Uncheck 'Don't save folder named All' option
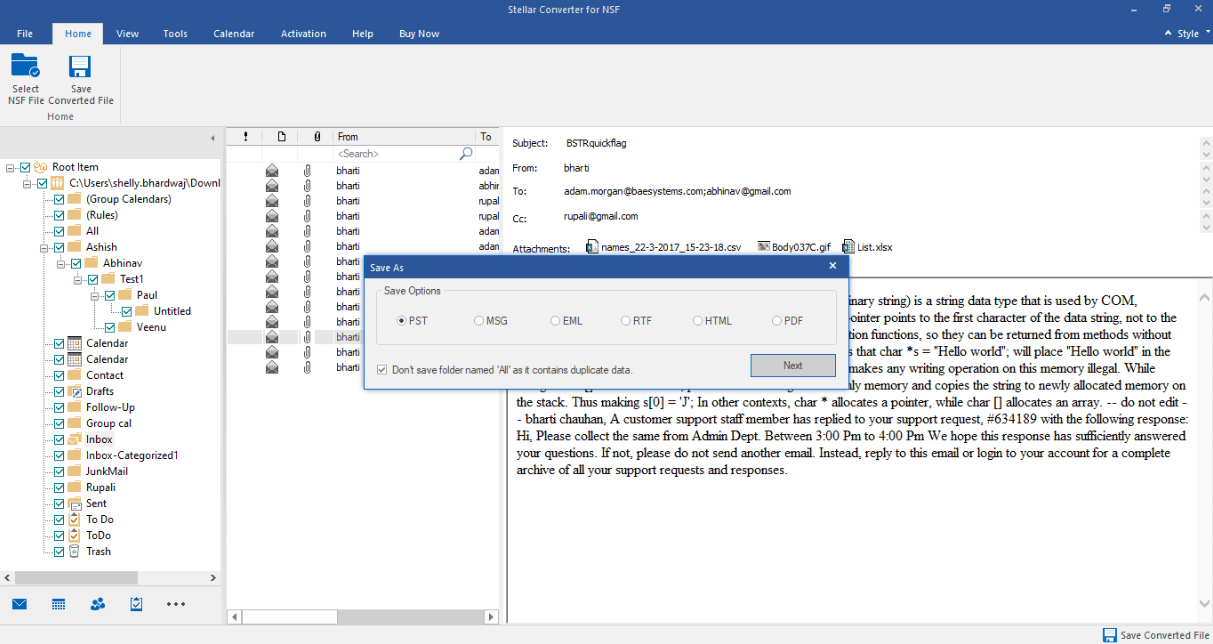The width and height of the screenshot is (1213, 644). 382,369
